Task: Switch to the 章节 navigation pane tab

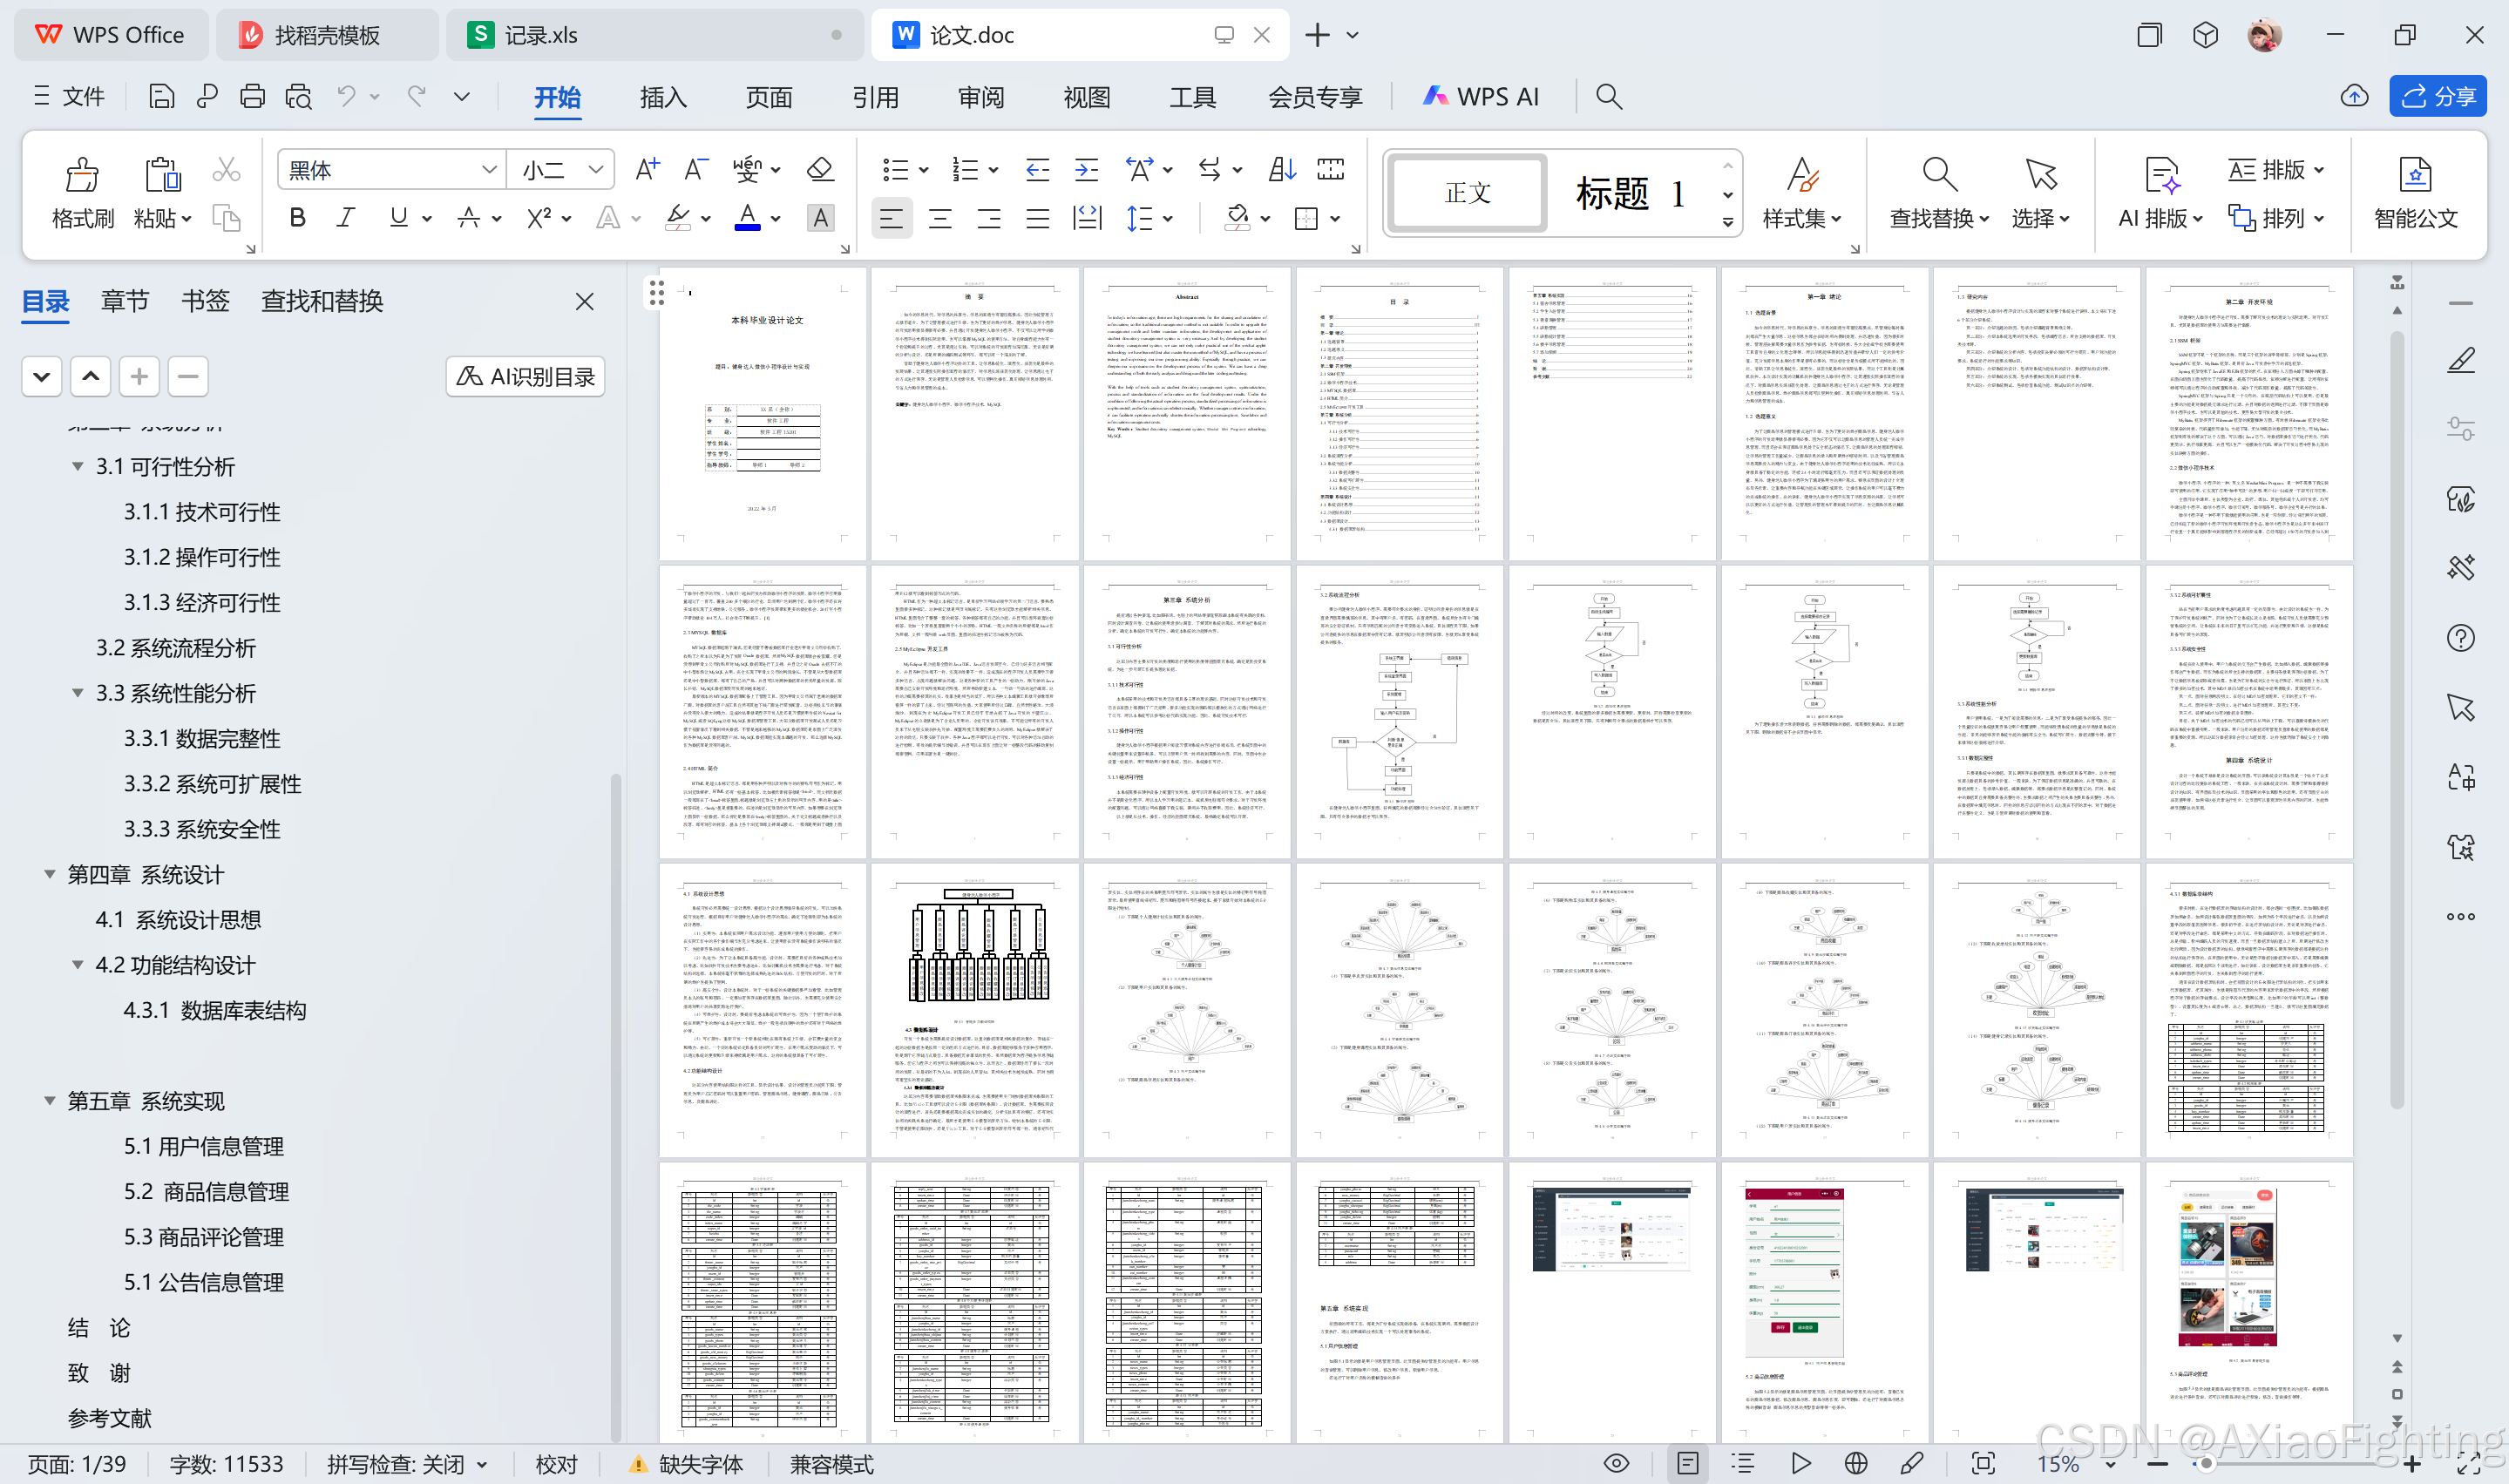Action: [x=124, y=301]
